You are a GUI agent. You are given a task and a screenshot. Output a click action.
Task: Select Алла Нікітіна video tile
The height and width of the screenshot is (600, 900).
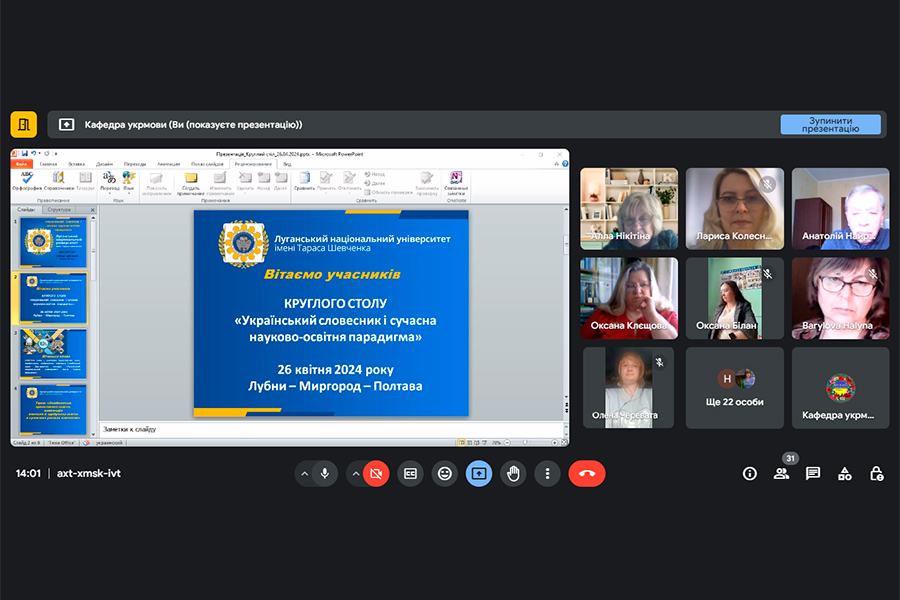(629, 208)
